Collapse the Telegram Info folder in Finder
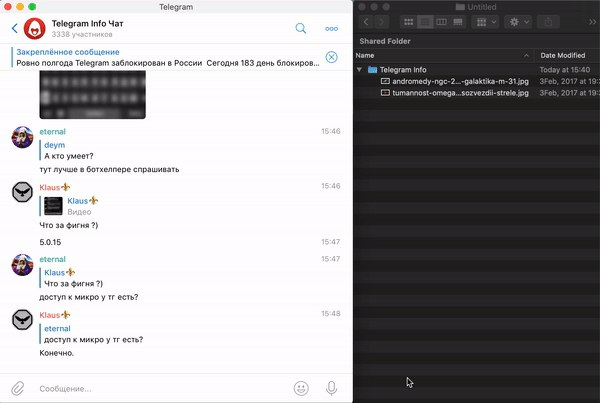This screenshot has height=403, width=600. [x=359, y=70]
